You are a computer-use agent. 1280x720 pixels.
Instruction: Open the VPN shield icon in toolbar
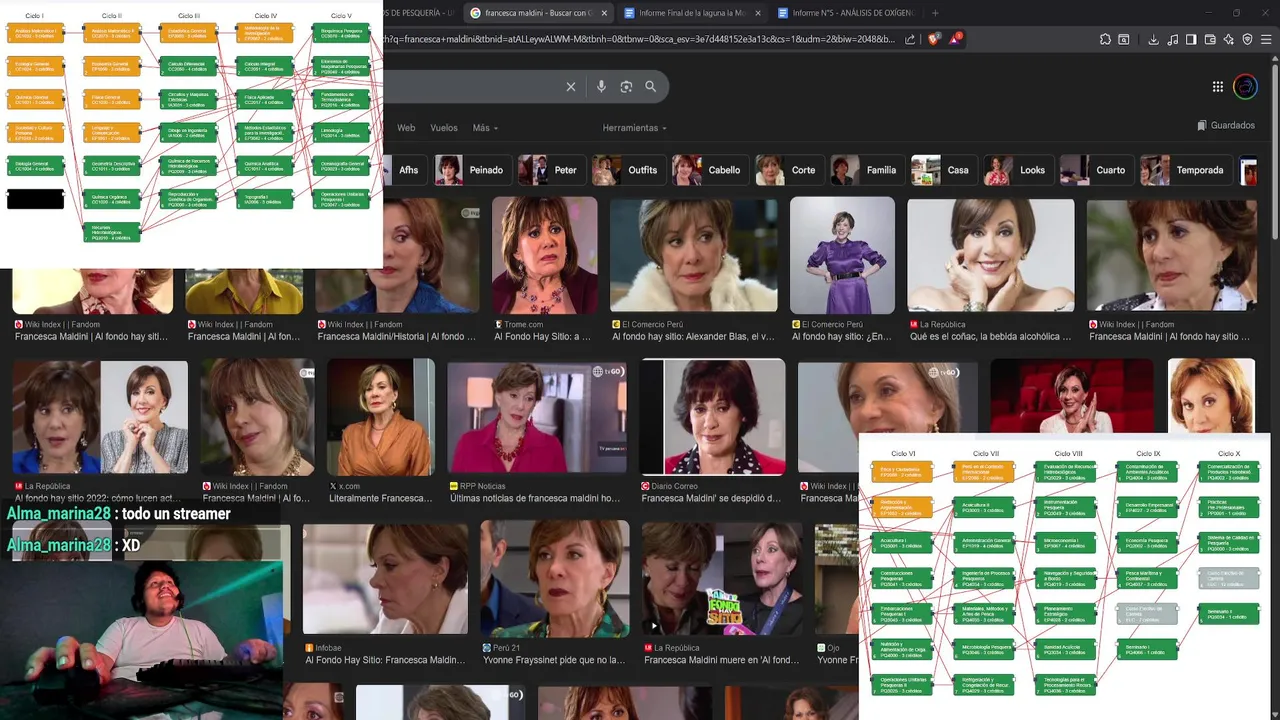[x=1248, y=40]
